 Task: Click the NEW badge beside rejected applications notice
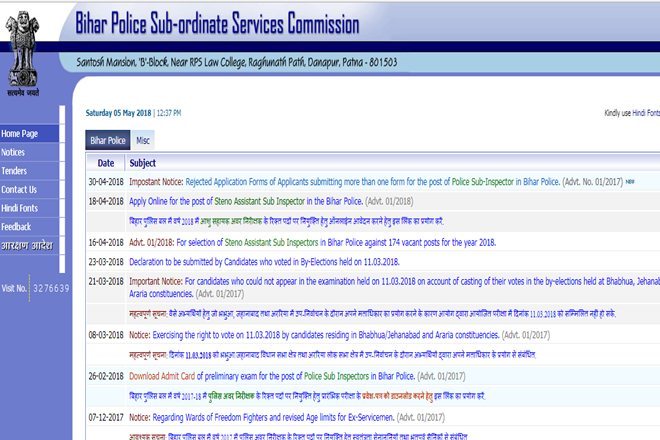pyautogui.click(x=630, y=182)
